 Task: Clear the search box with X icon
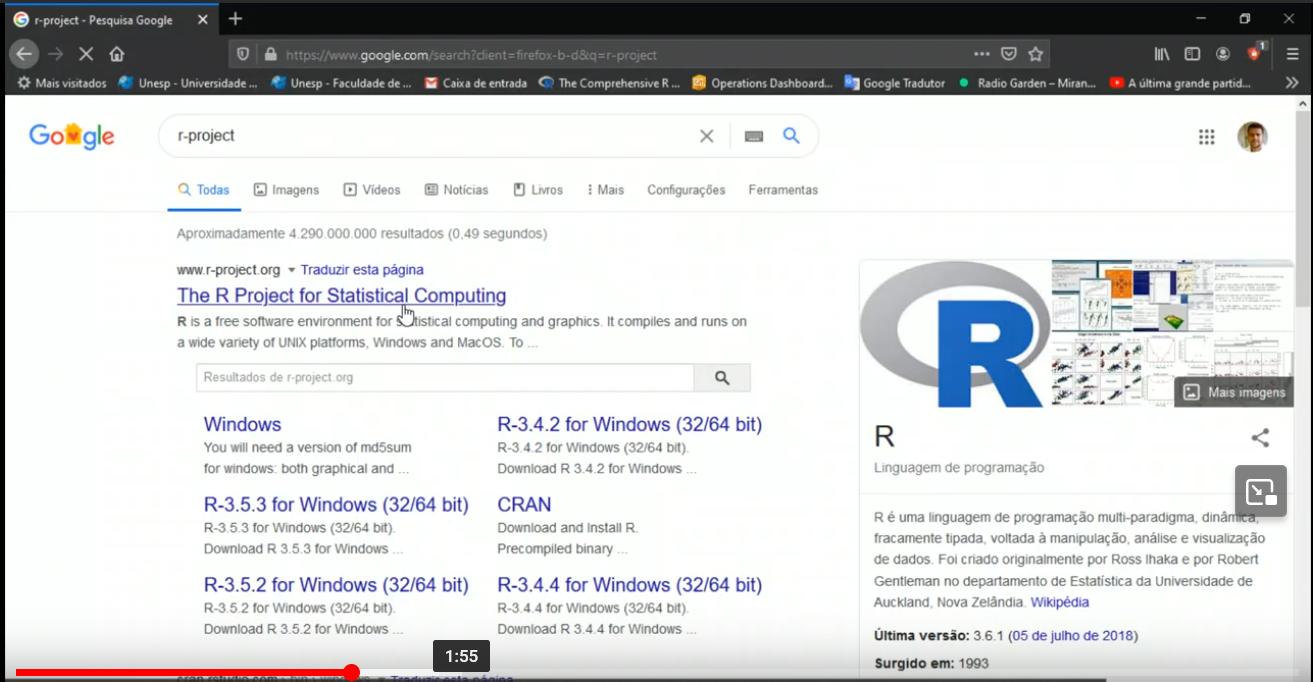click(x=706, y=136)
